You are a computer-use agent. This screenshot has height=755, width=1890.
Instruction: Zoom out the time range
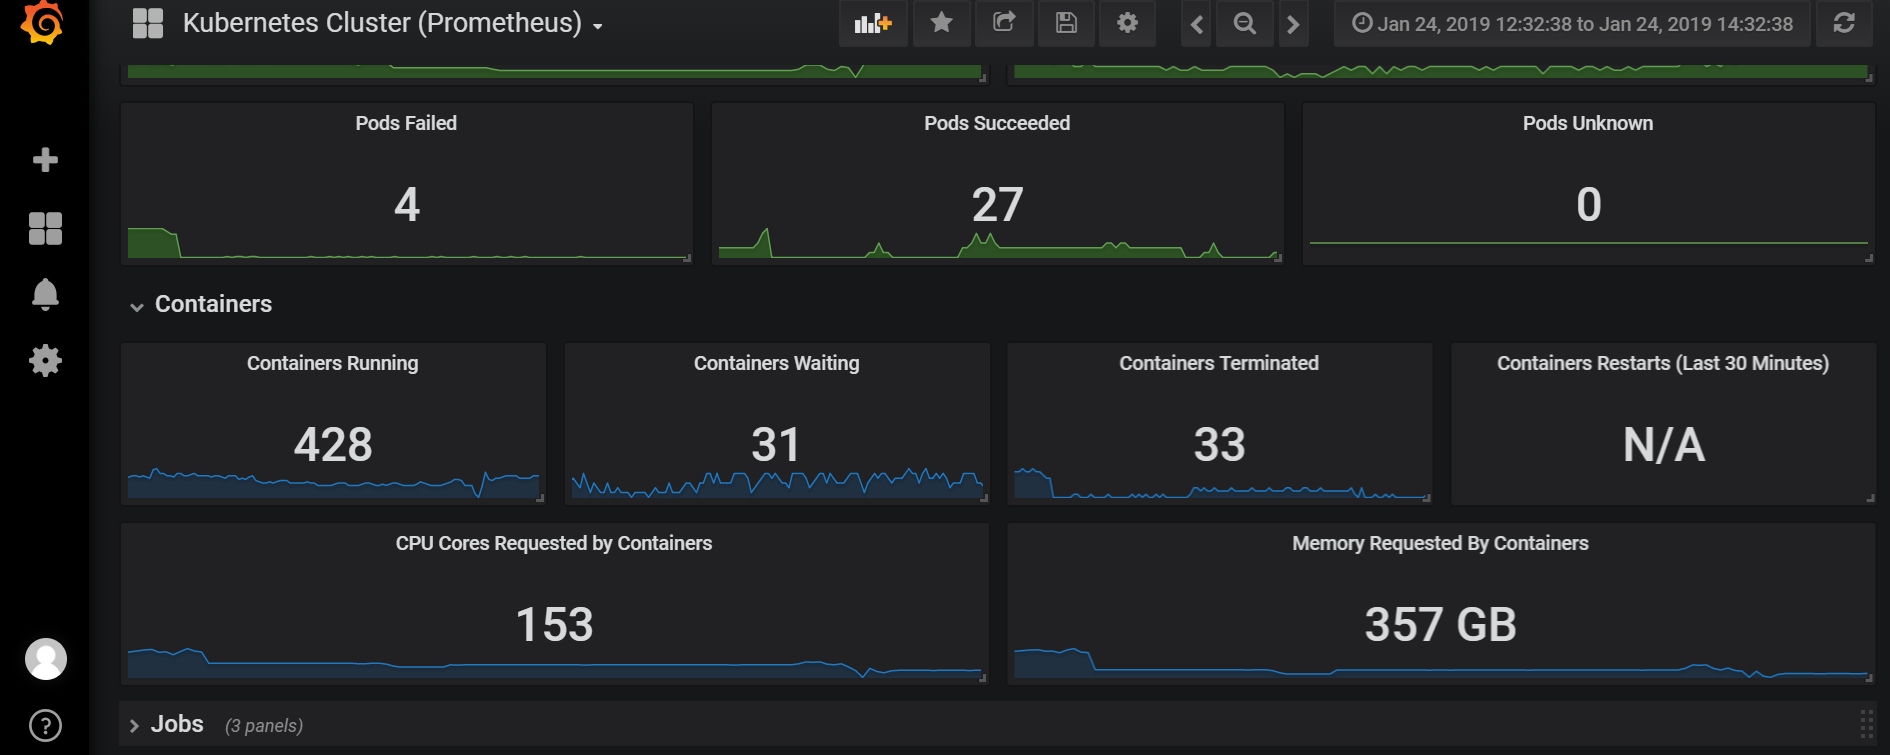[1245, 23]
